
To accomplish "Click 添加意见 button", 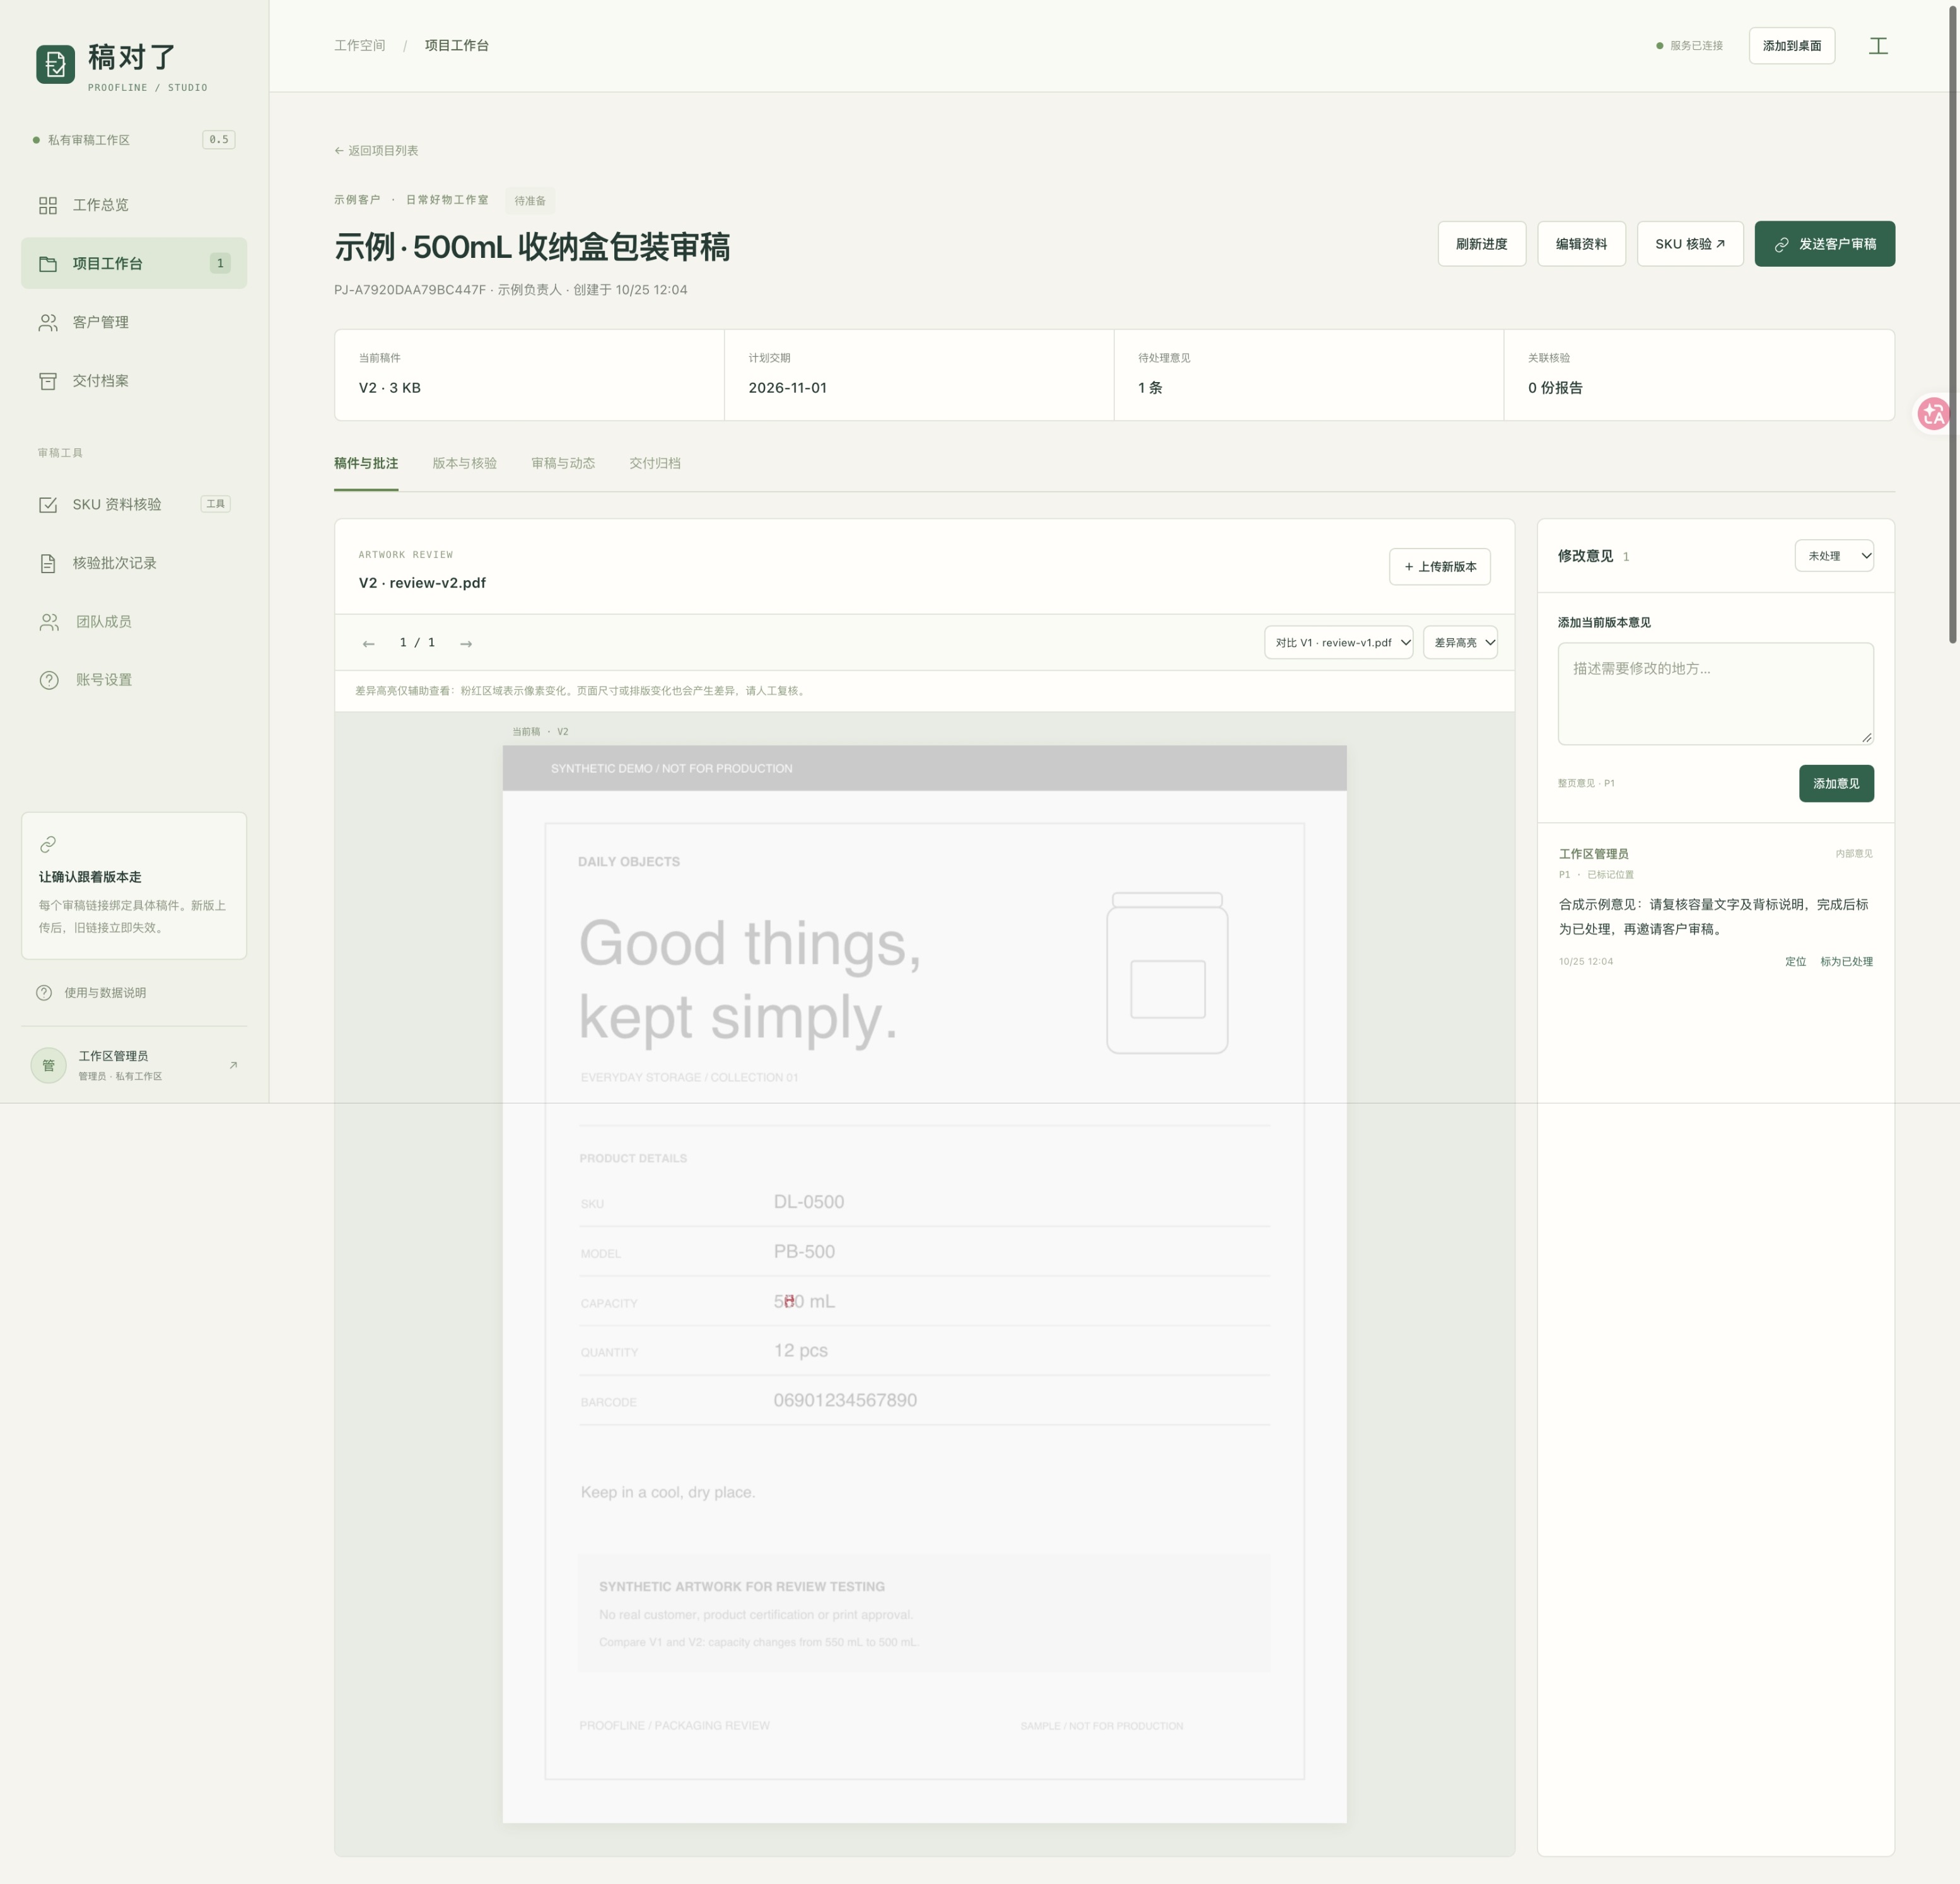I will pos(1836,783).
